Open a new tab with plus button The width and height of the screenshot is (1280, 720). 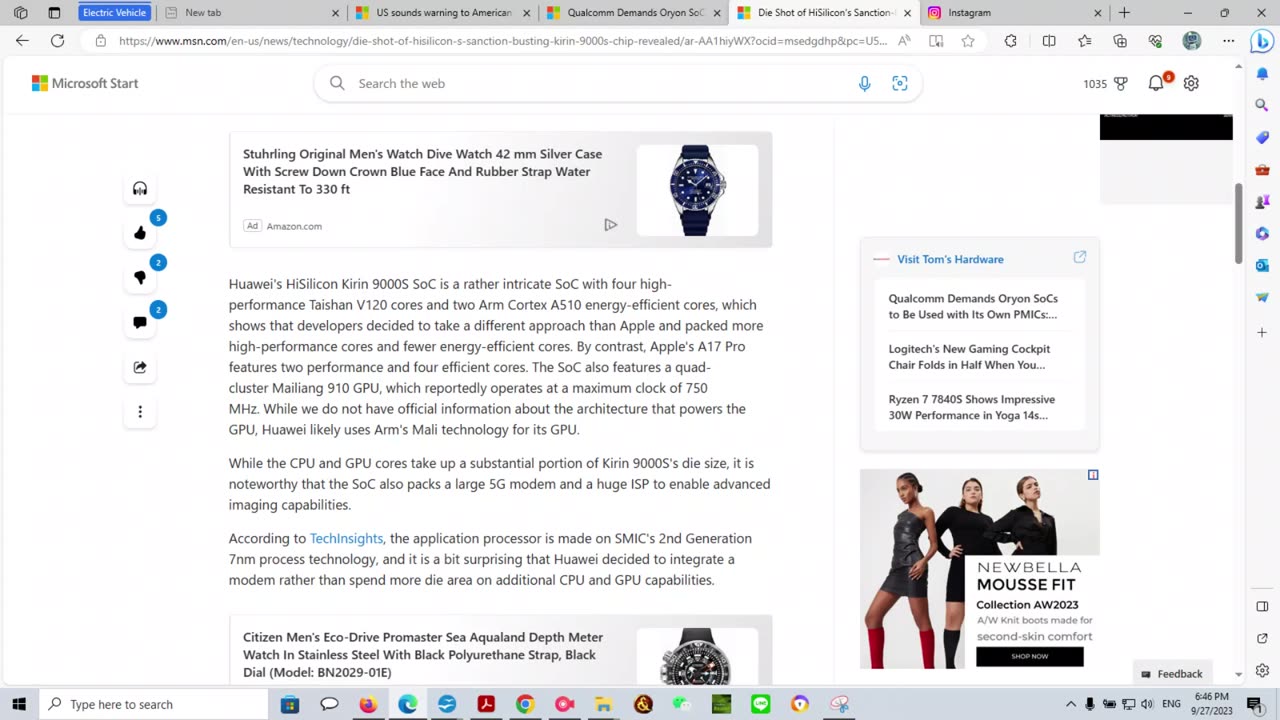click(x=1124, y=13)
